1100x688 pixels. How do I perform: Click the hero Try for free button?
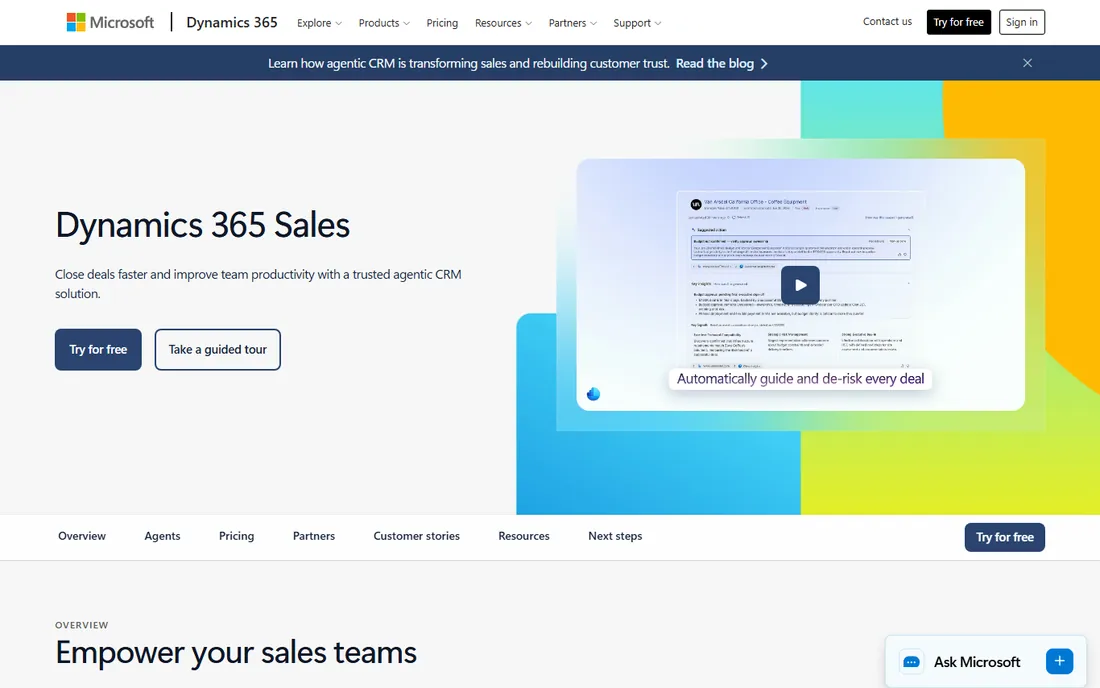[98, 349]
